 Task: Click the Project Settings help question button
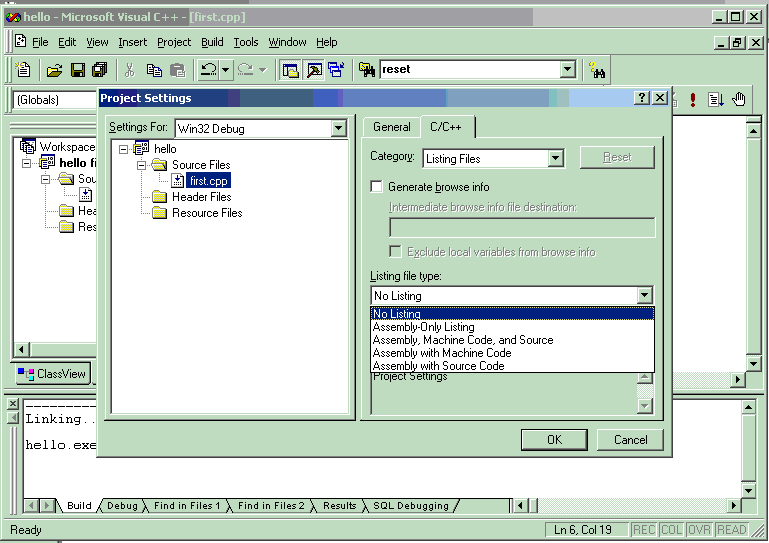(641, 98)
